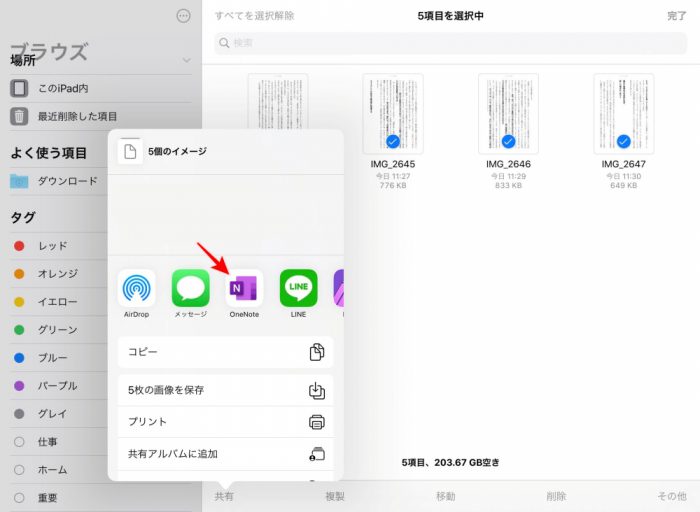The height and width of the screenshot is (512, 700).
Task: Tap 完了 to finish selection
Action: click(x=677, y=16)
